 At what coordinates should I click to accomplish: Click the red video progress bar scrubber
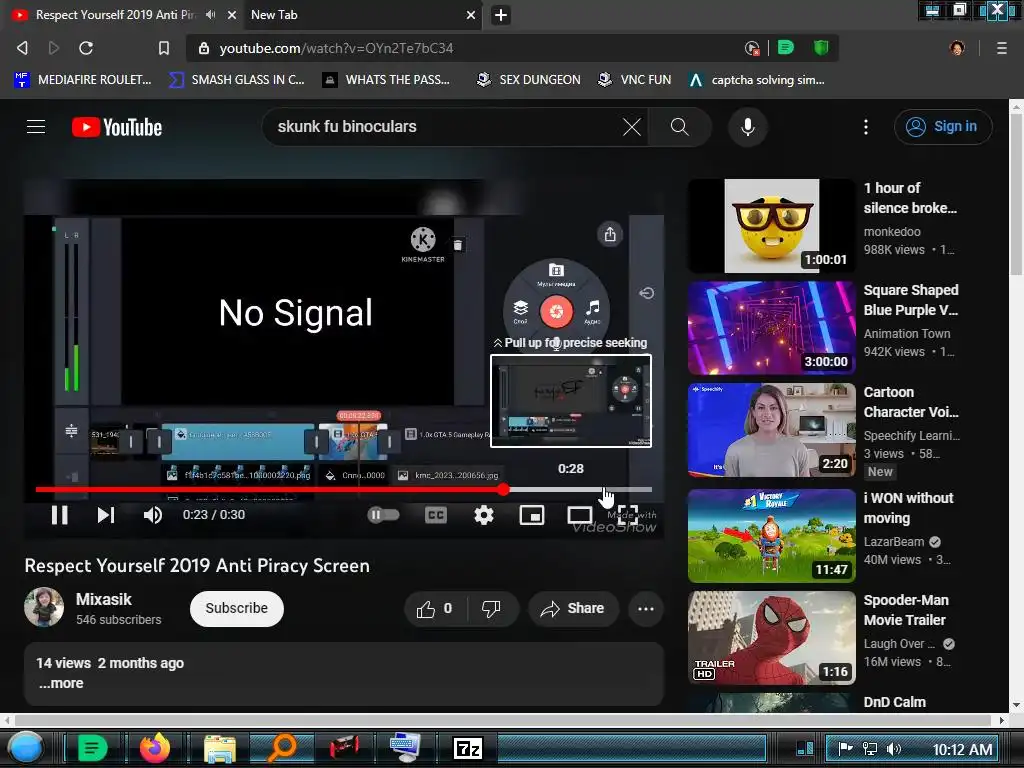[503, 489]
